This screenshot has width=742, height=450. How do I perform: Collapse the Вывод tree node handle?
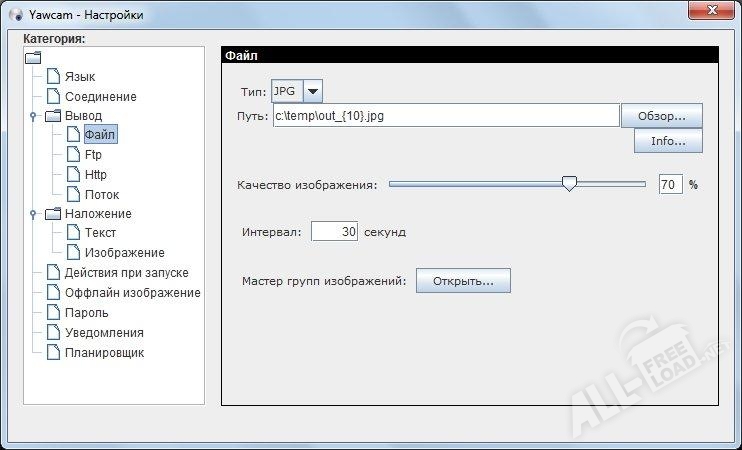tap(33, 116)
